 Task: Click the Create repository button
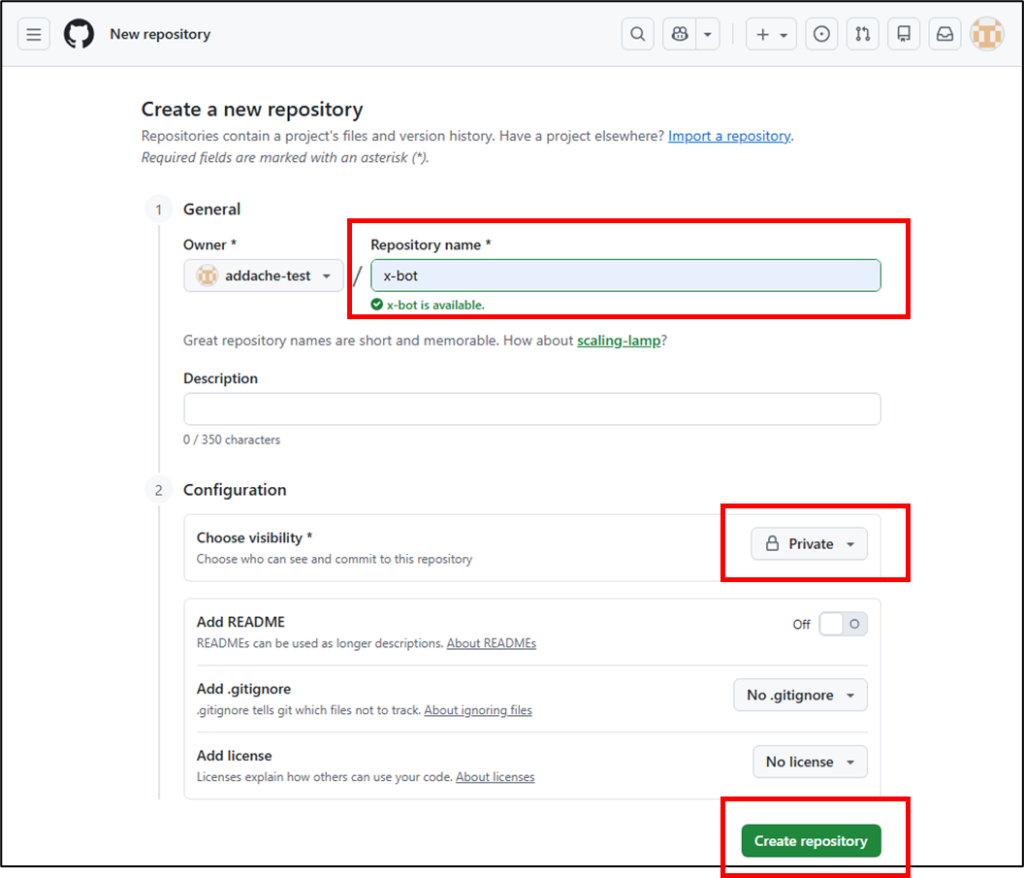coord(810,841)
